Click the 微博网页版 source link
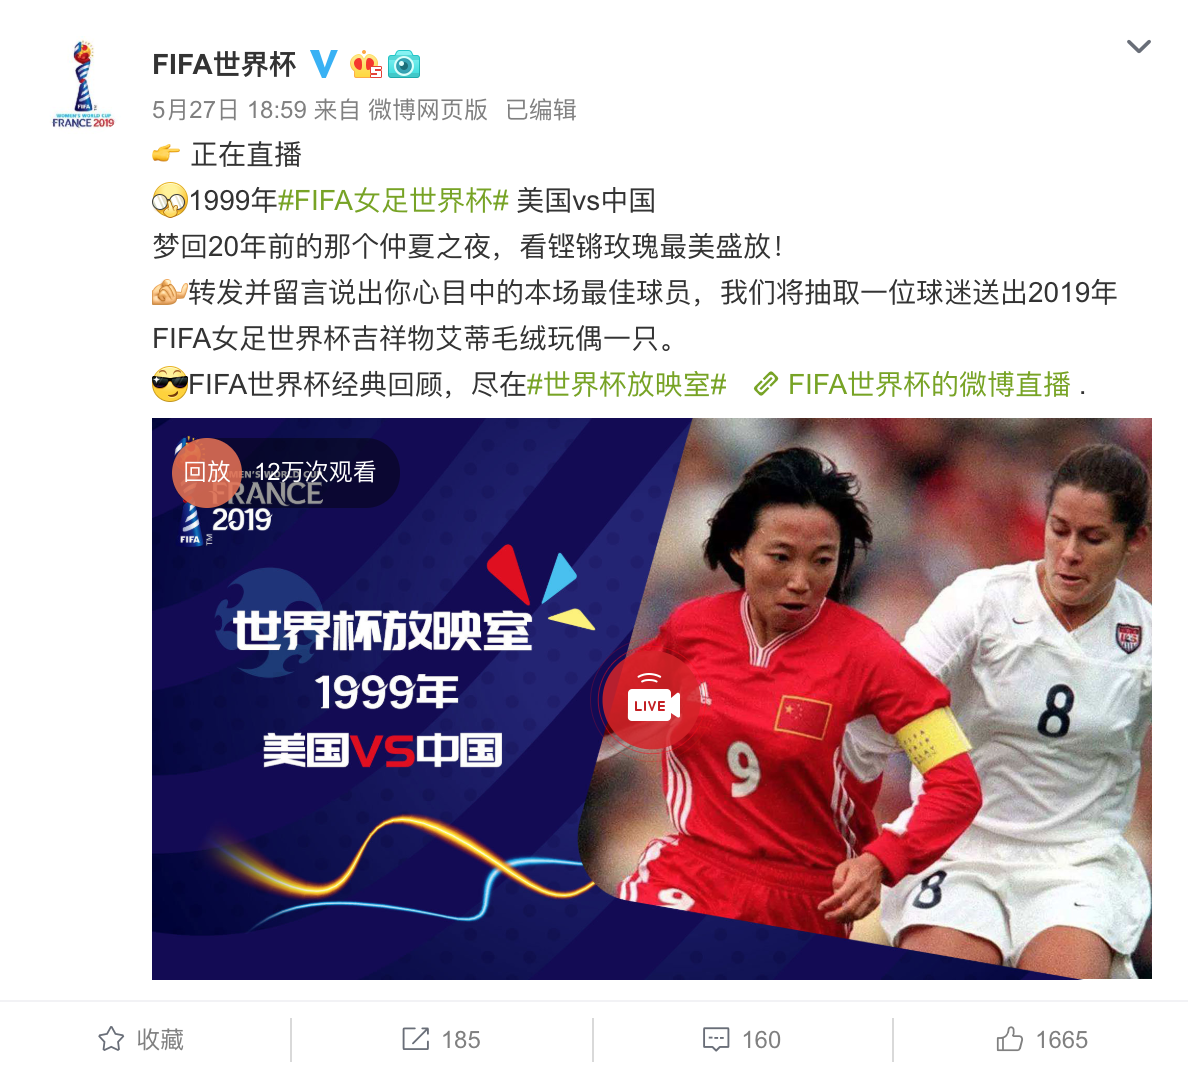 coord(428,110)
